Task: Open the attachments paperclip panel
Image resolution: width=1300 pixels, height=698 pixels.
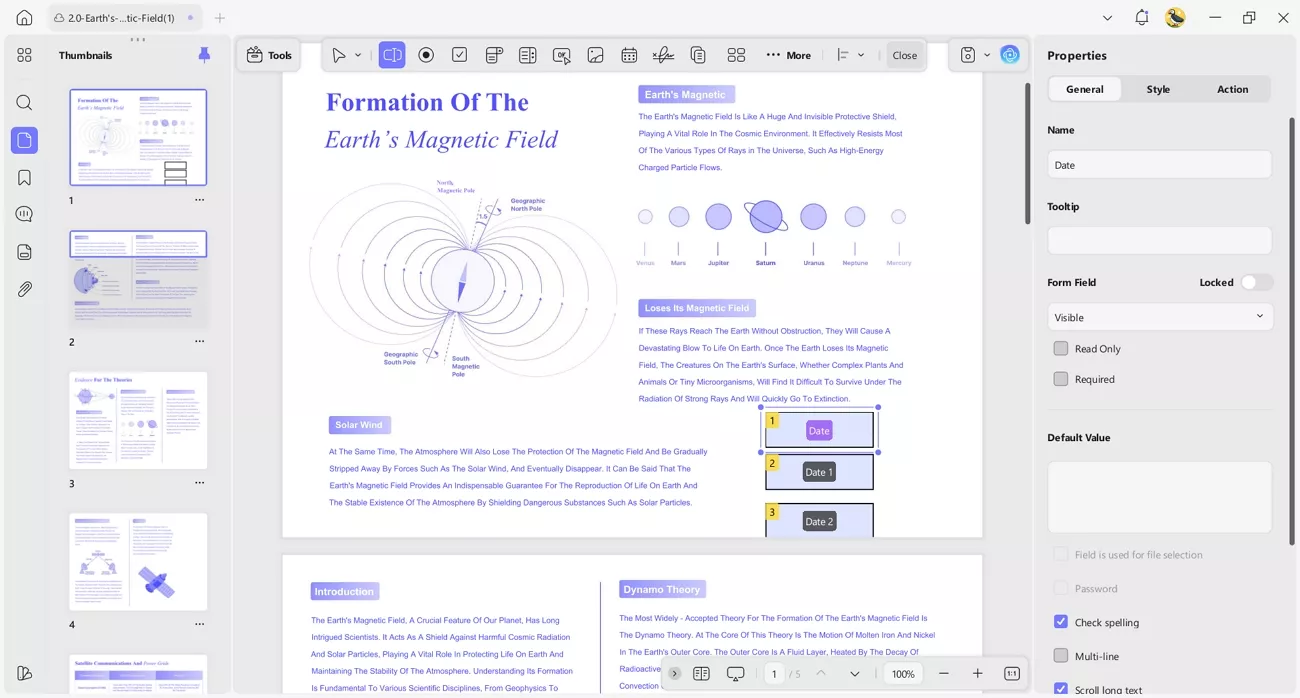Action: pyautogui.click(x=24, y=289)
